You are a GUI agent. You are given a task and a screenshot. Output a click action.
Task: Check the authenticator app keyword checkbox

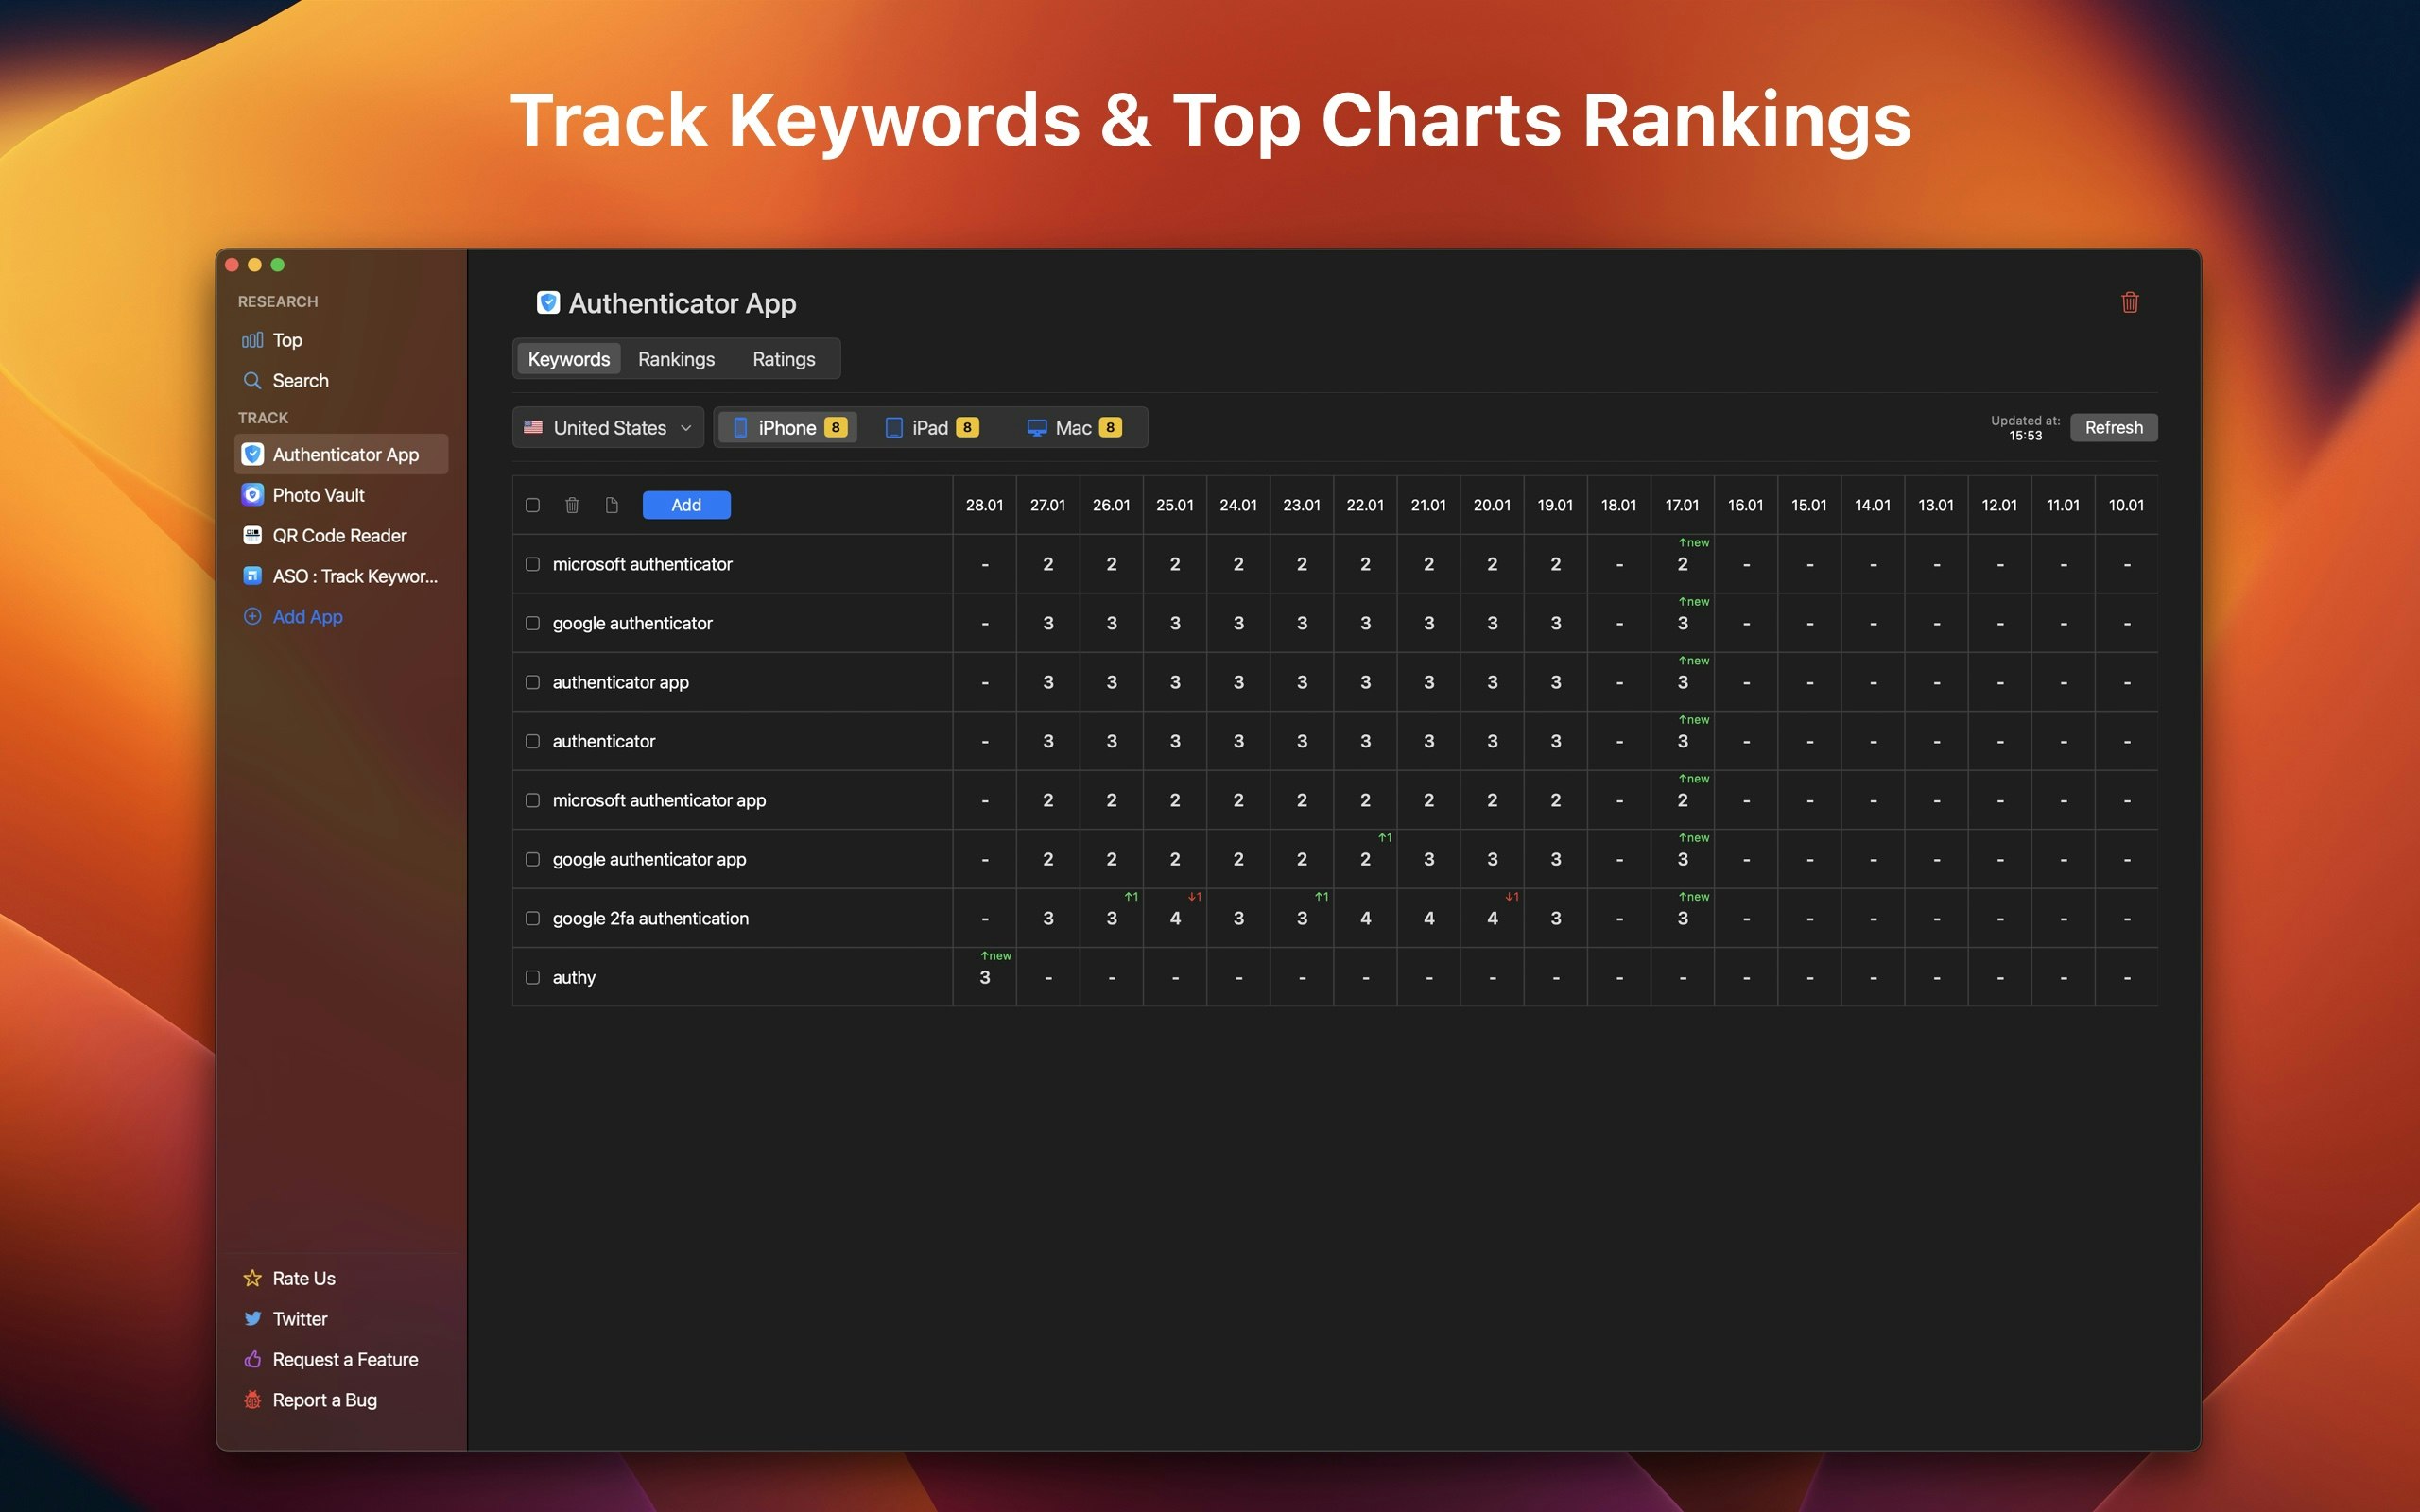tap(533, 682)
